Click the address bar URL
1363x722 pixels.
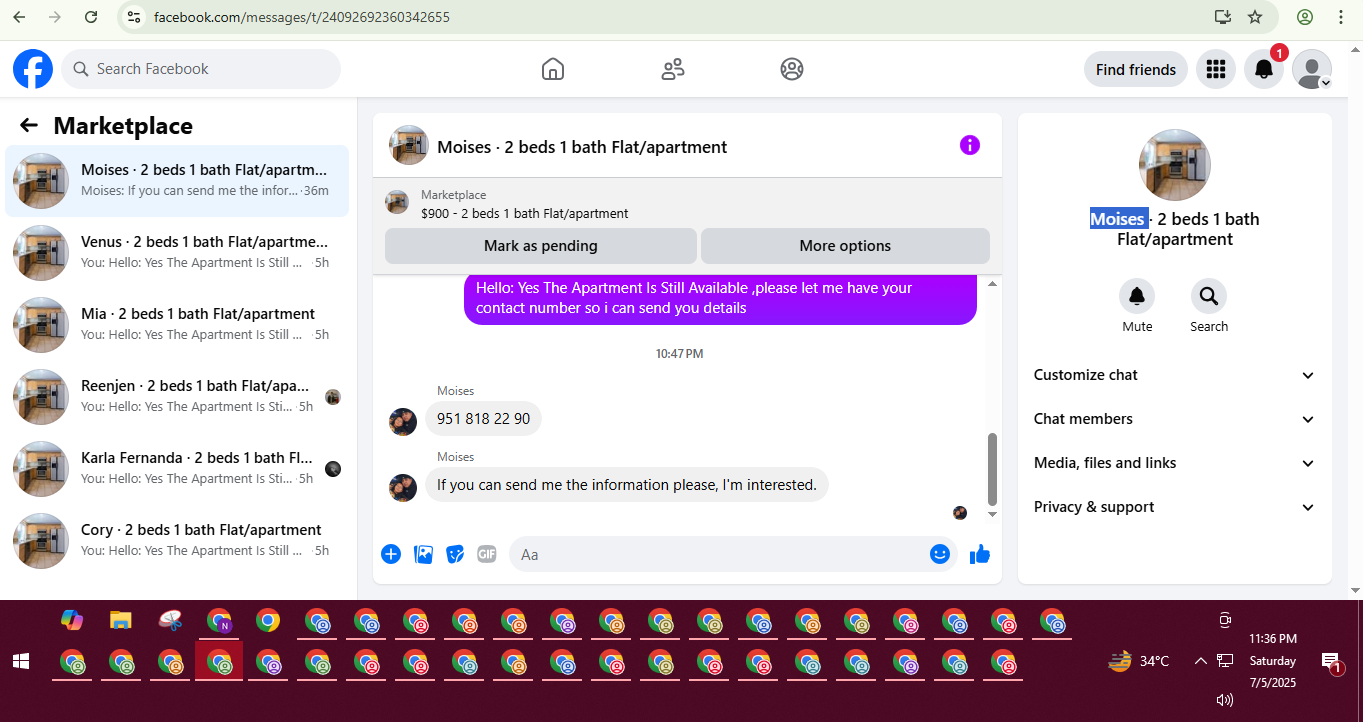301,18
